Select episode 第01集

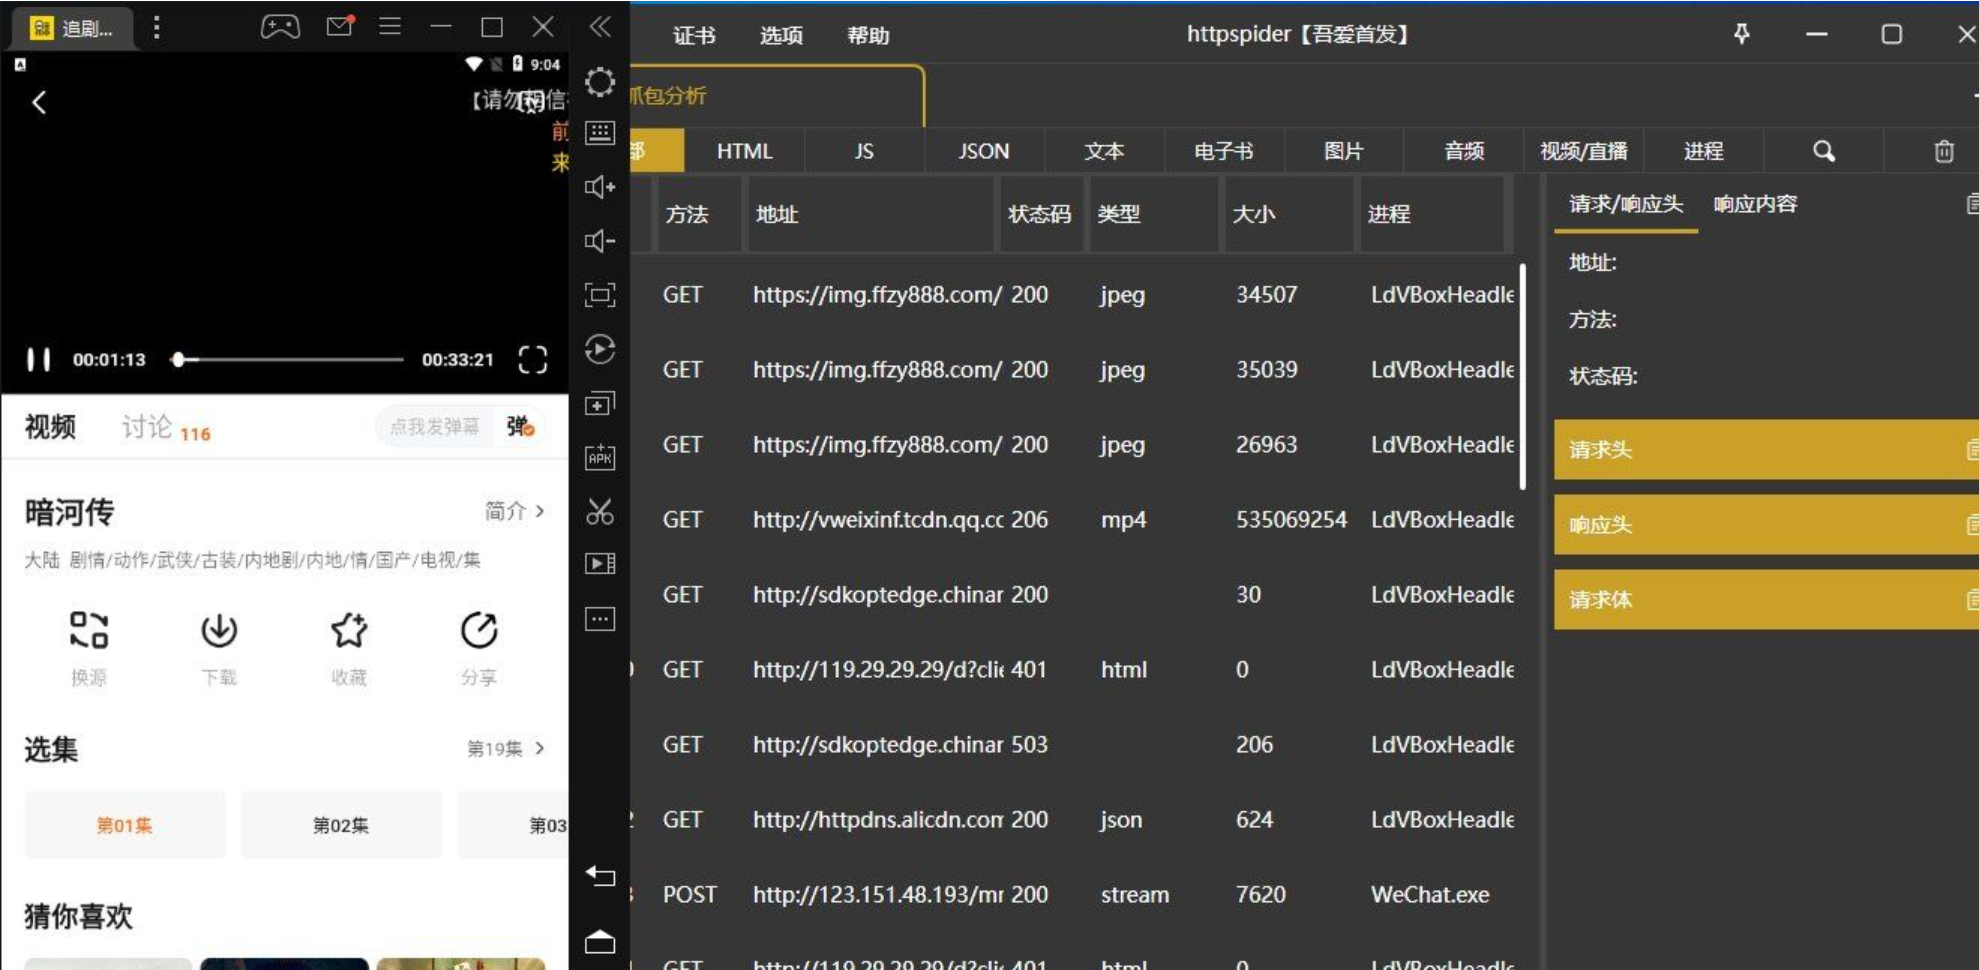point(125,825)
